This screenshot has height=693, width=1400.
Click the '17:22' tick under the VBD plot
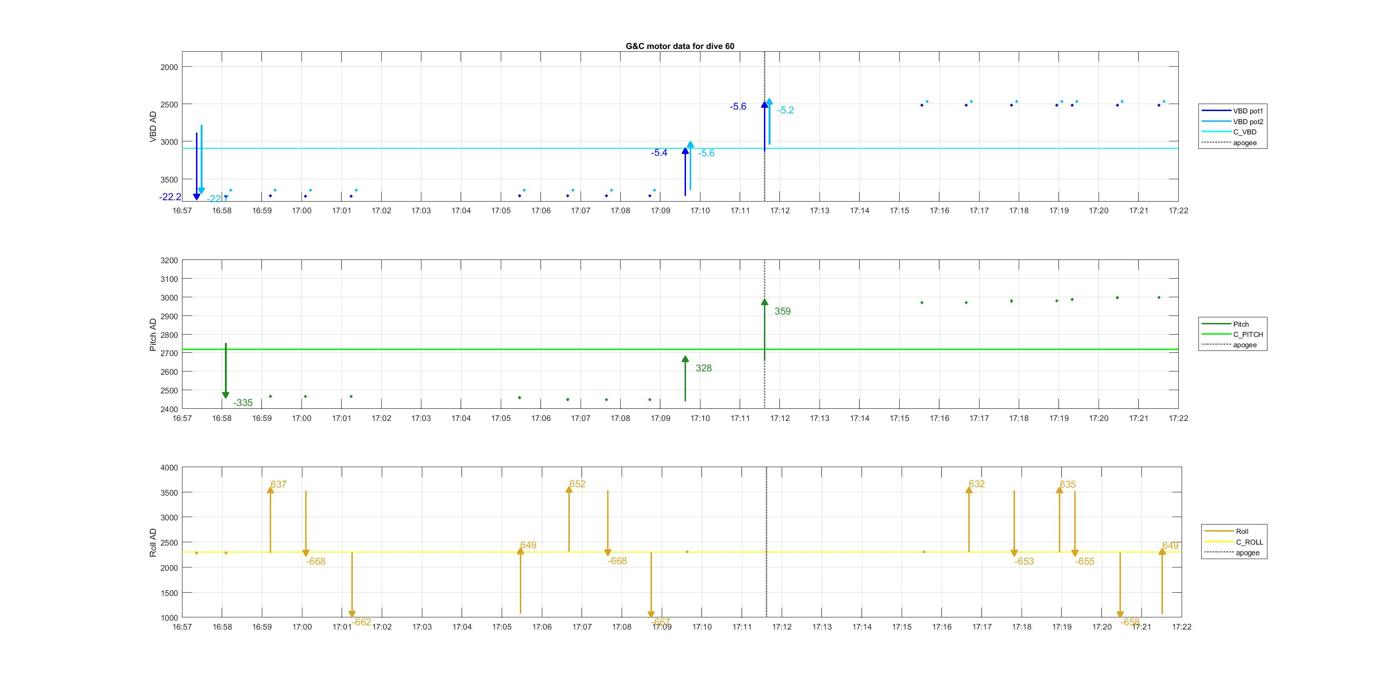click(1178, 211)
